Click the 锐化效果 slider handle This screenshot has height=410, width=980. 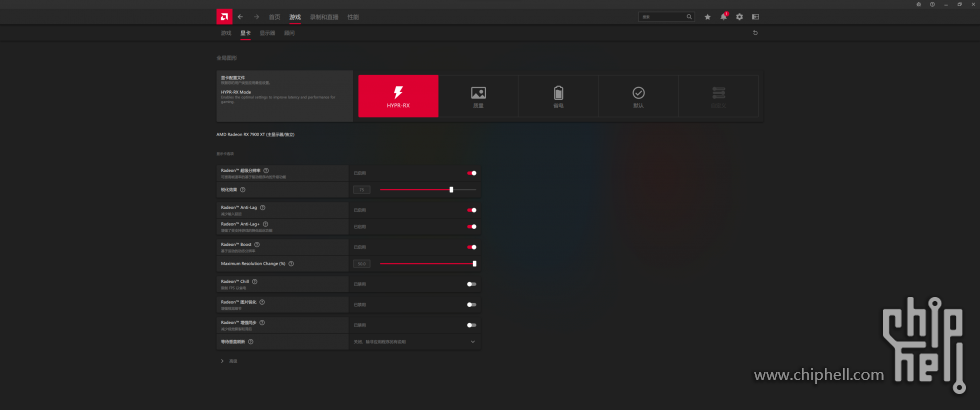(451, 189)
